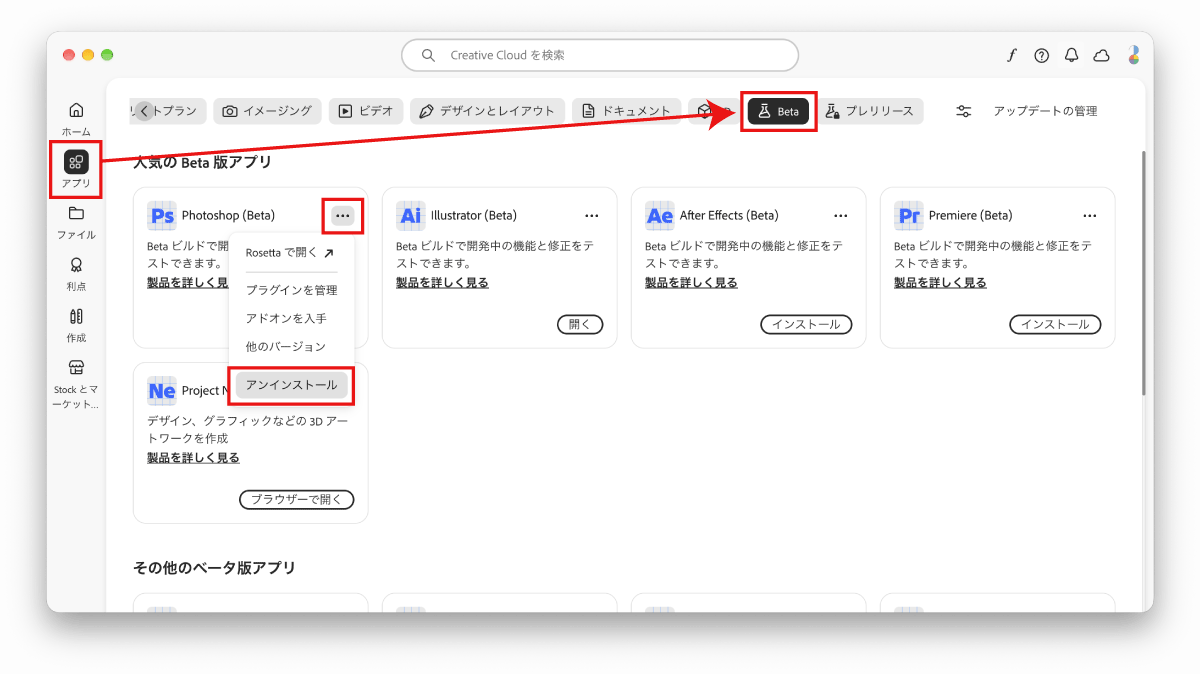Choose アドオンを入手 from context menu
Viewport: 1200px width, 674px height.
[286, 318]
